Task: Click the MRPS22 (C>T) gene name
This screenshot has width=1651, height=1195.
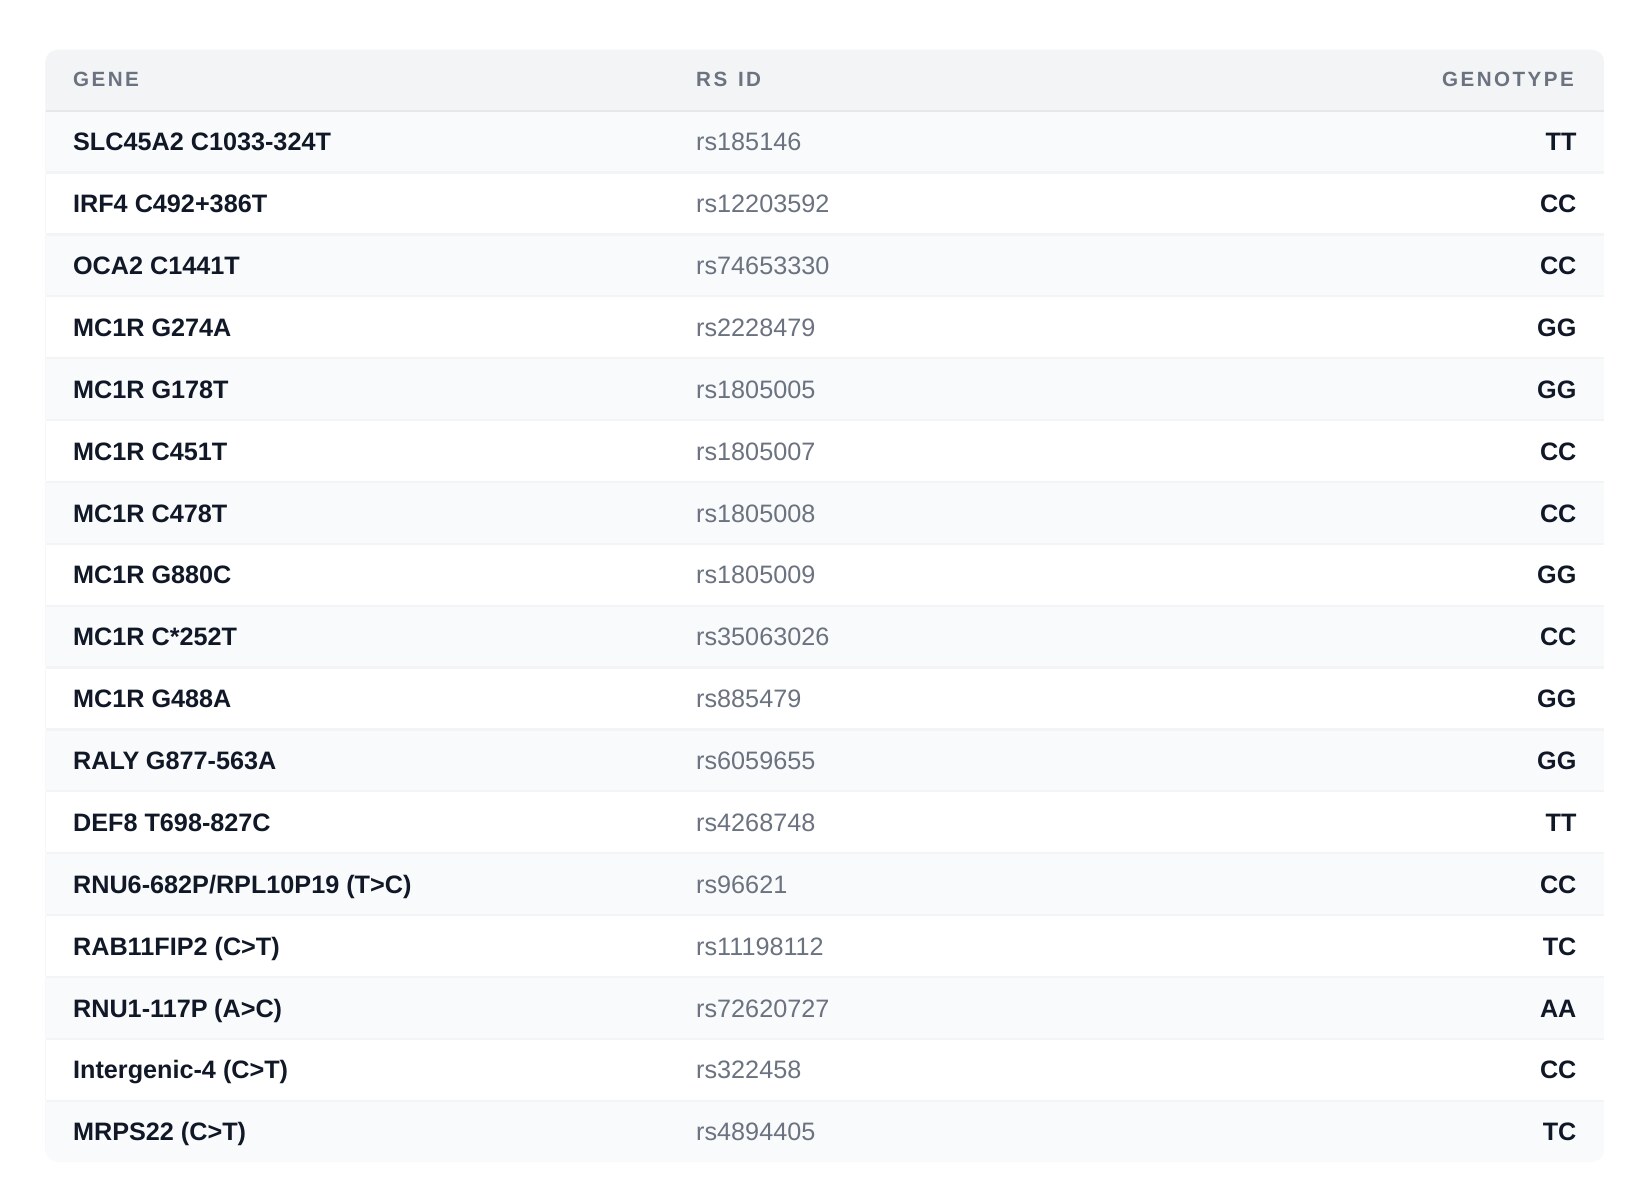Action: pos(159,1132)
